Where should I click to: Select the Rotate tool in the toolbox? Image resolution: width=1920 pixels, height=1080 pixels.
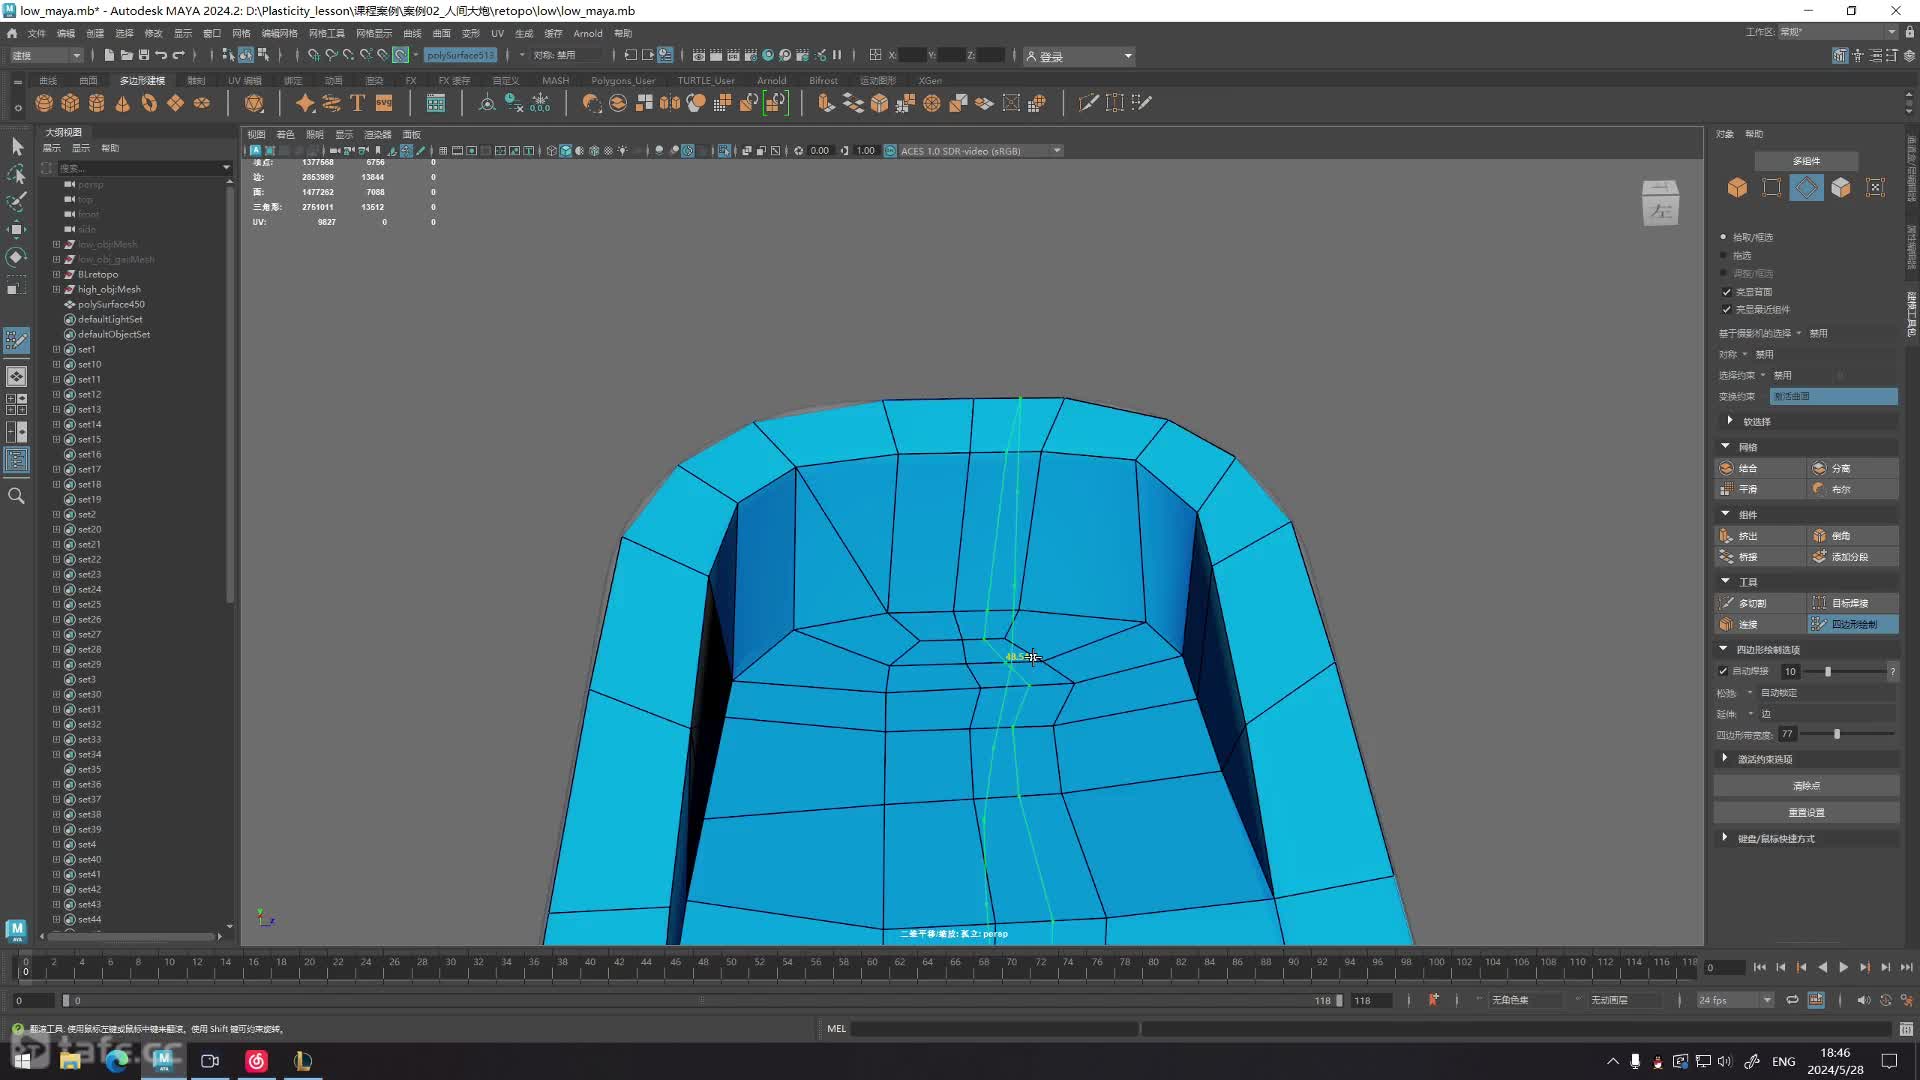coord(16,258)
